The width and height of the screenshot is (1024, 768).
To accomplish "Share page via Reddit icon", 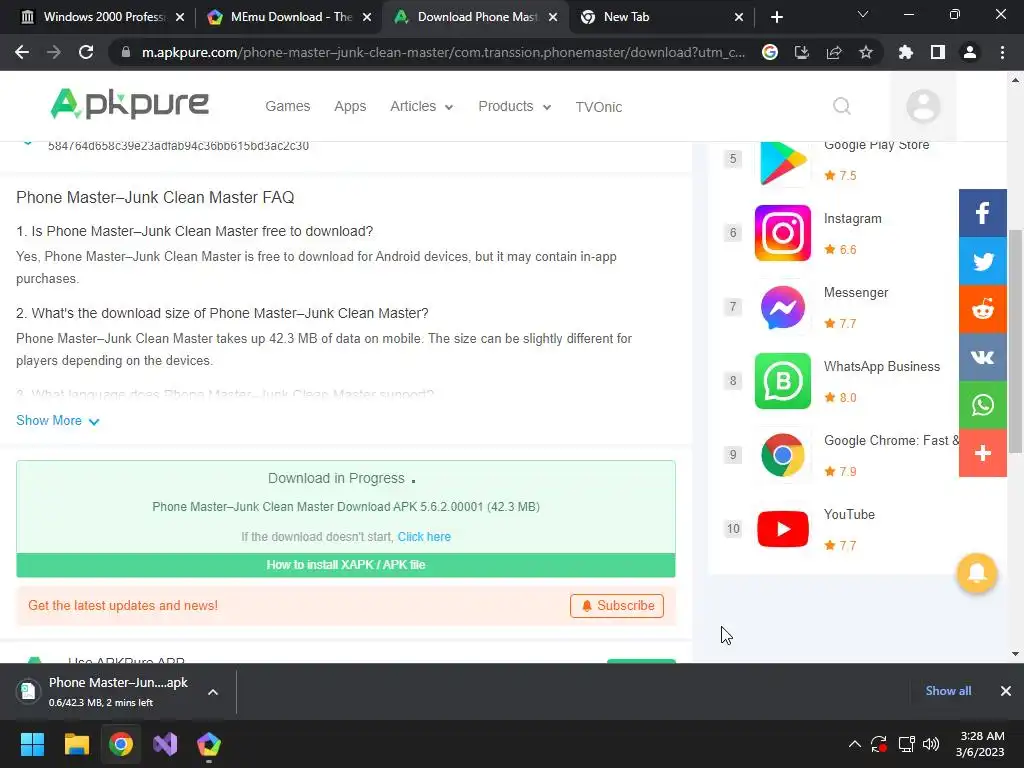I will tap(982, 309).
